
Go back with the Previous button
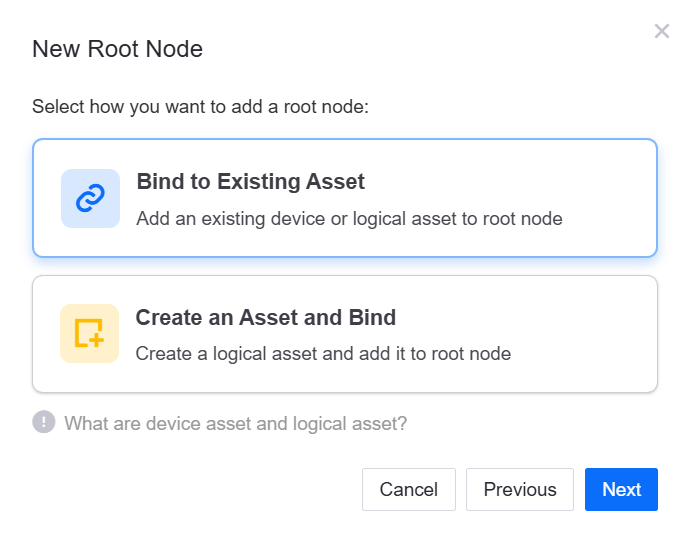(x=519, y=489)
